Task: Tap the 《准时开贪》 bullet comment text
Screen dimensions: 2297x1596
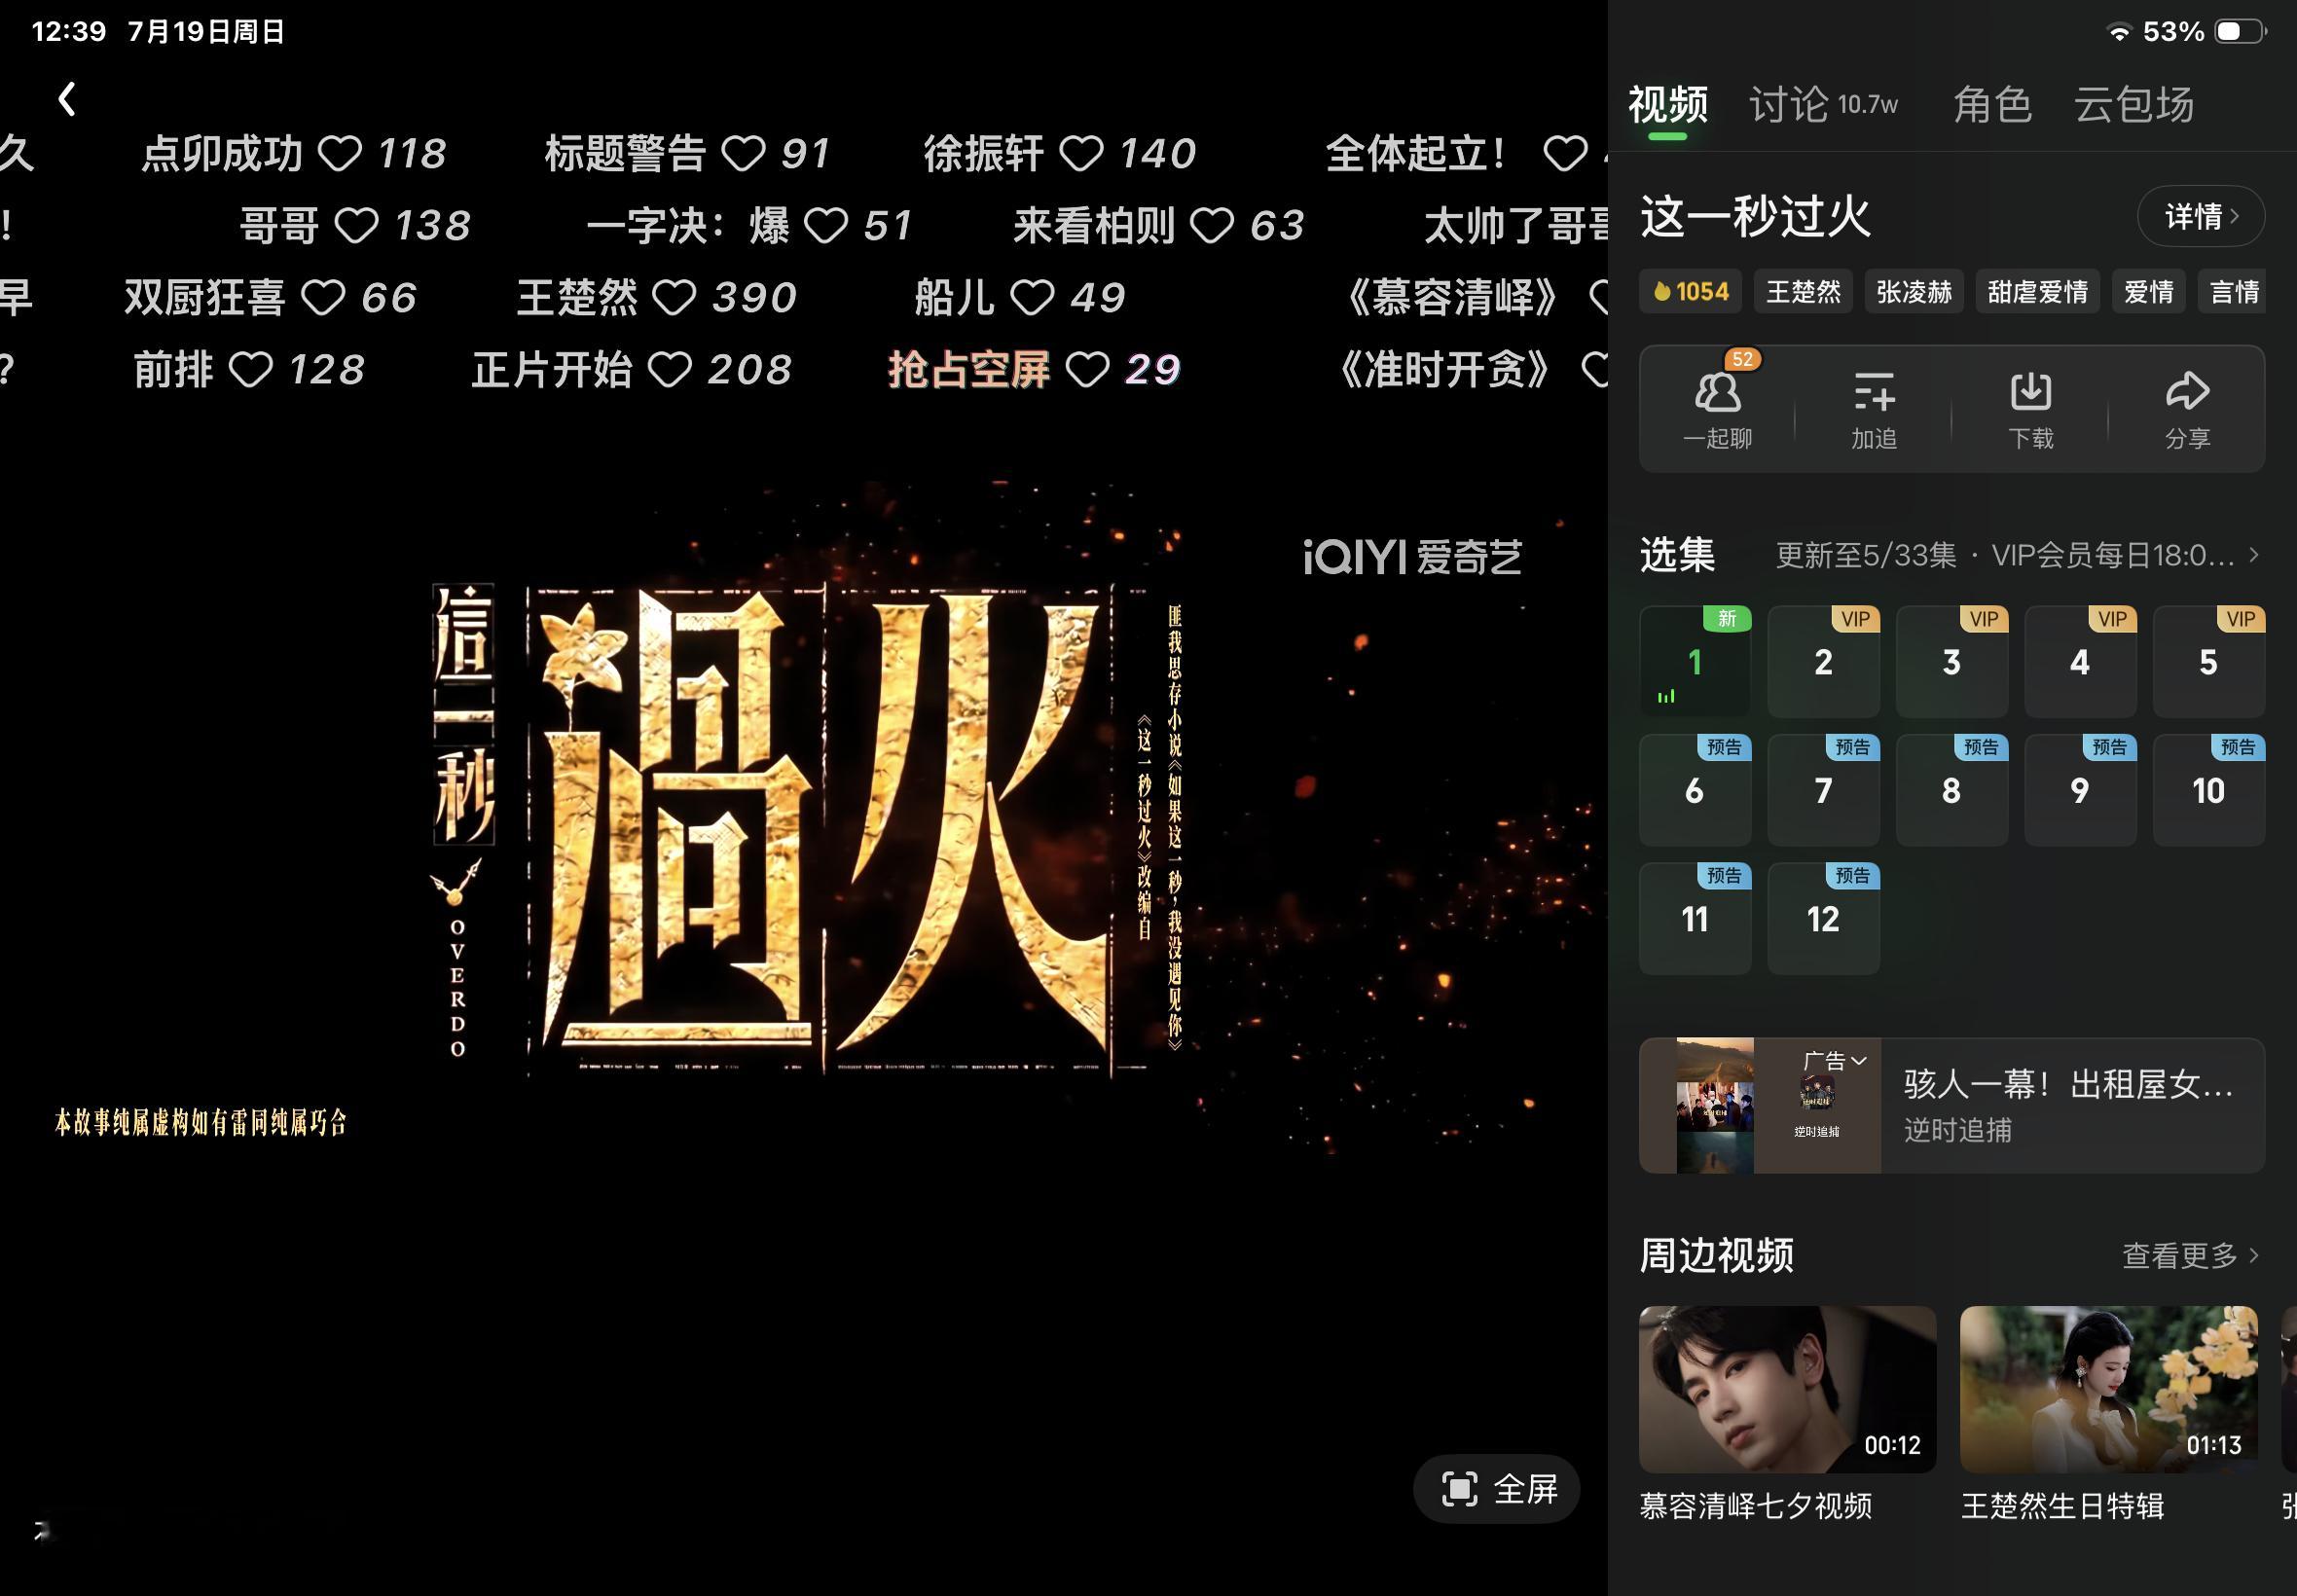Action: coord(1444,370)
